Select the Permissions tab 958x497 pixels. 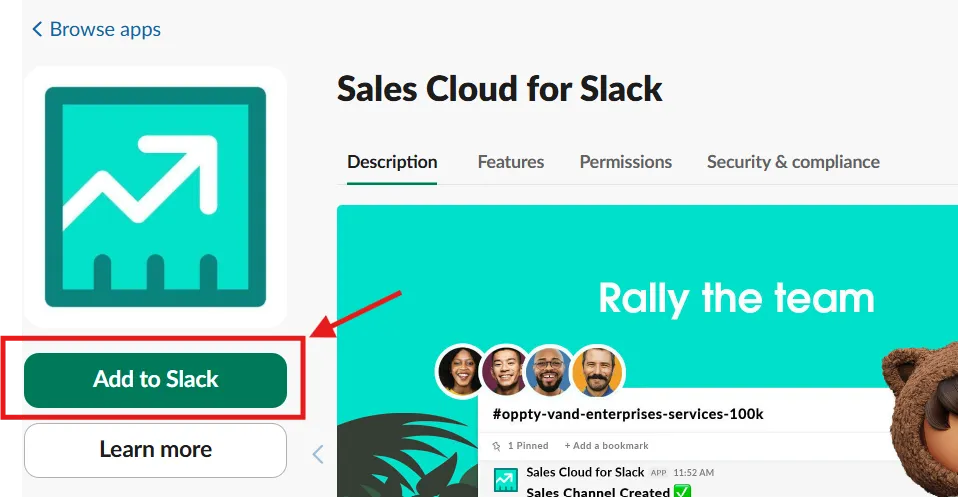626,162
